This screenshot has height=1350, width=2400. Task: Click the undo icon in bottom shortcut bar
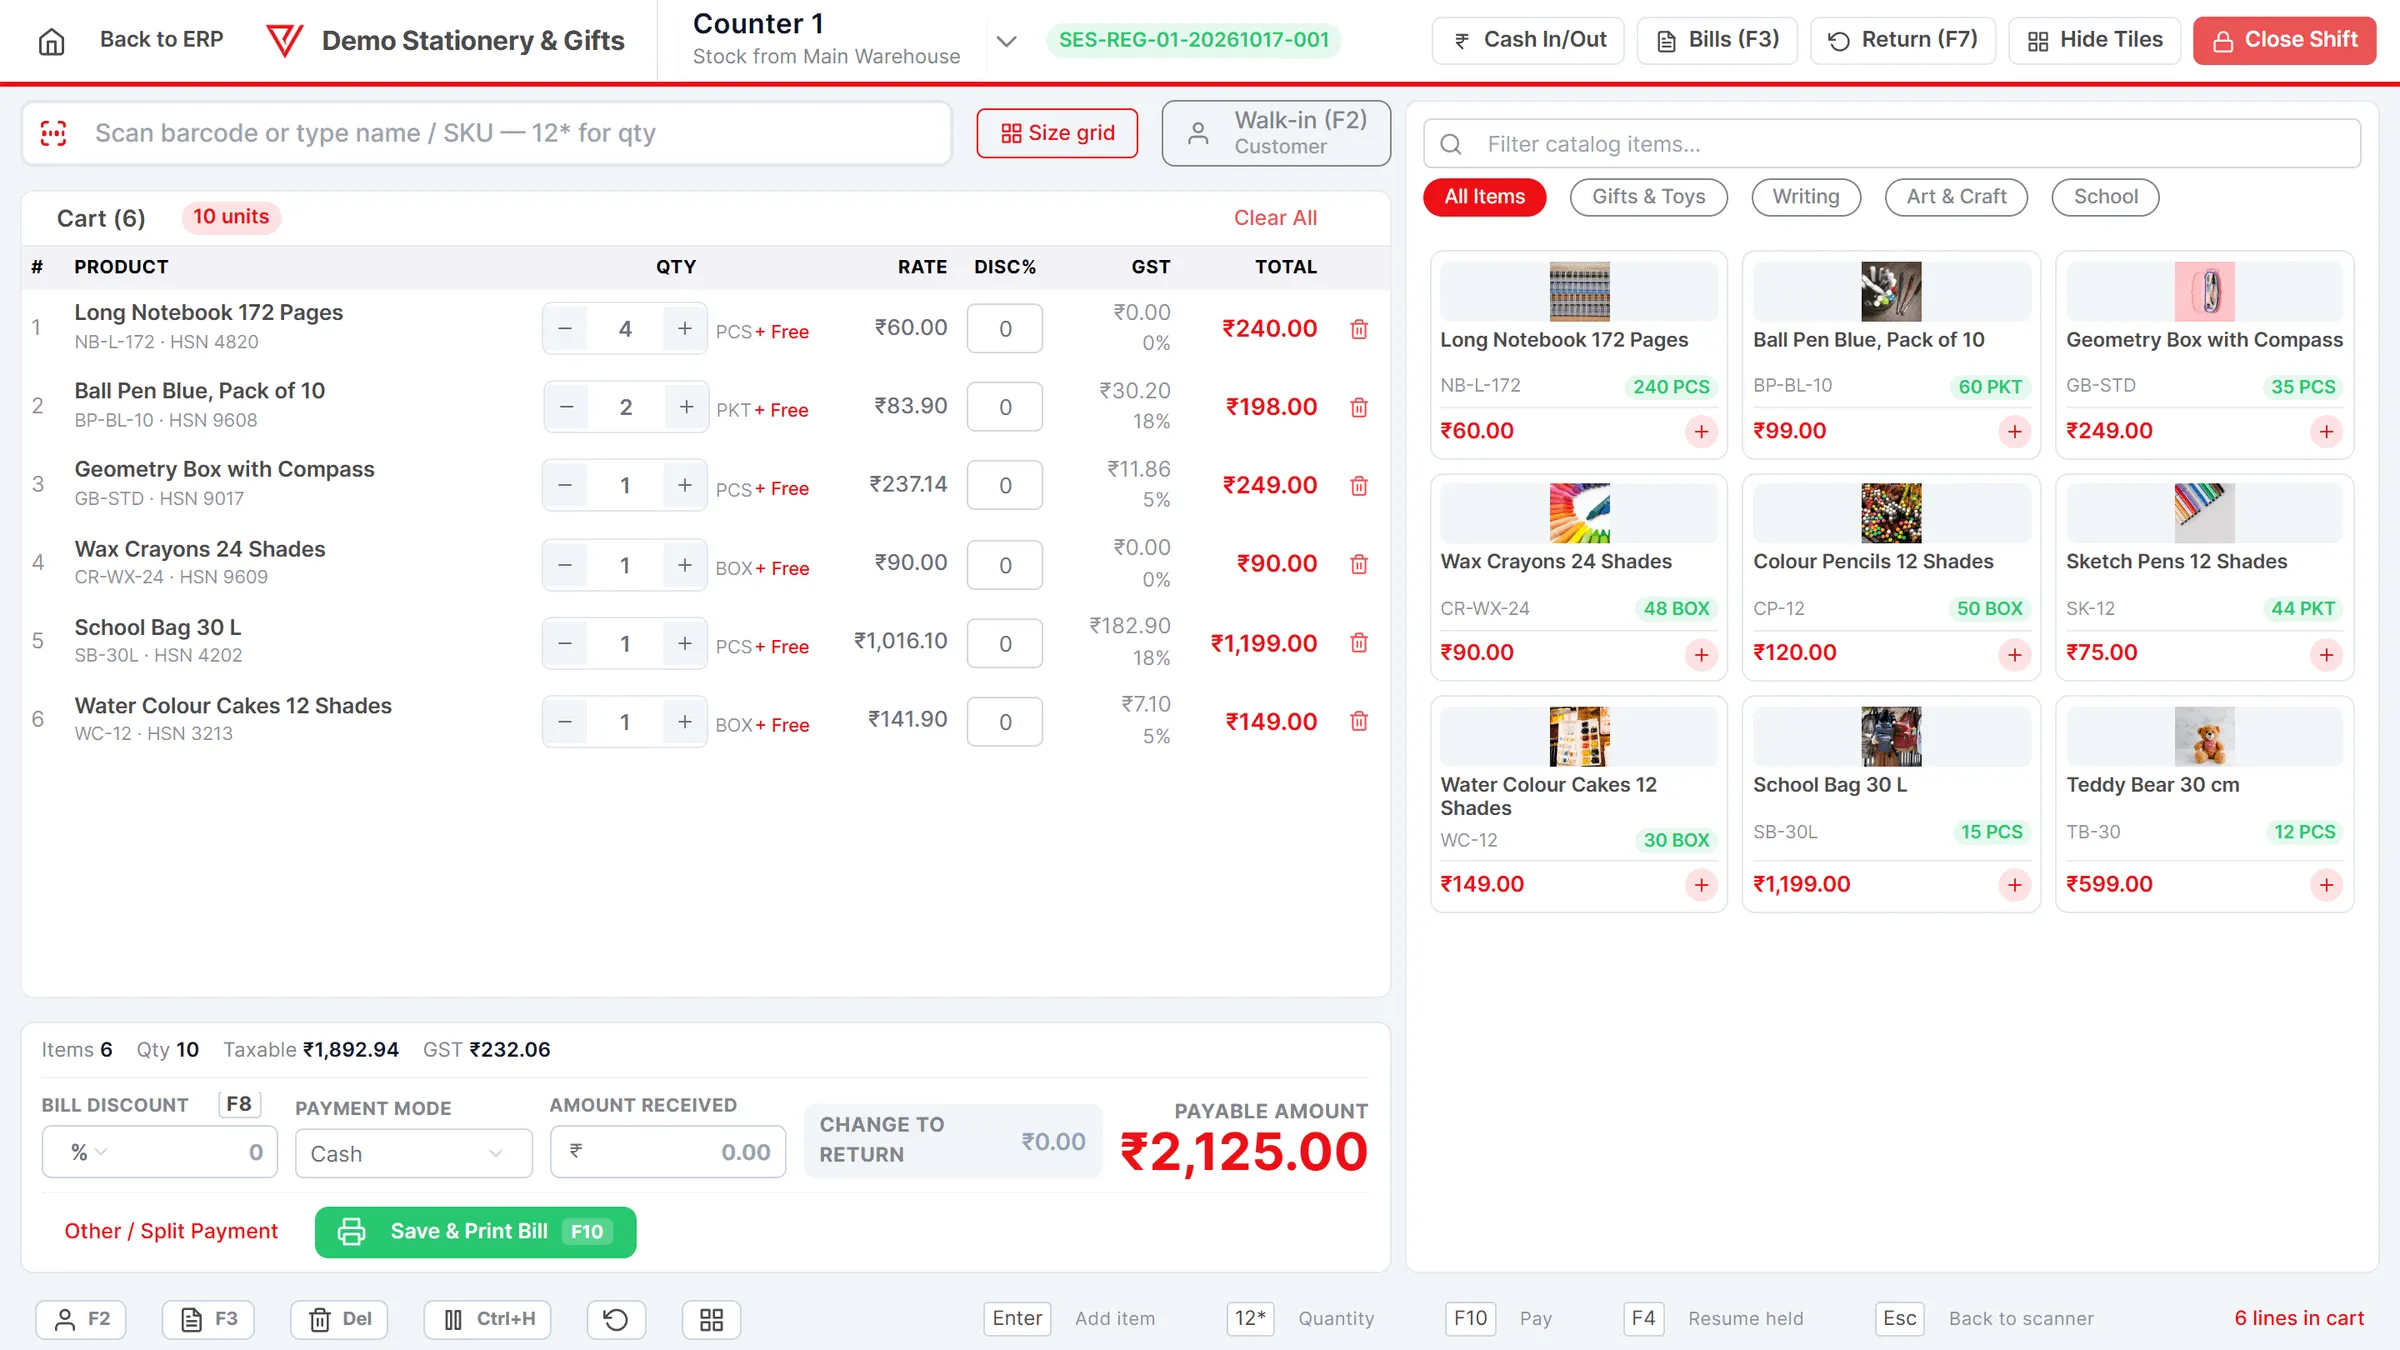[616, 1319]
